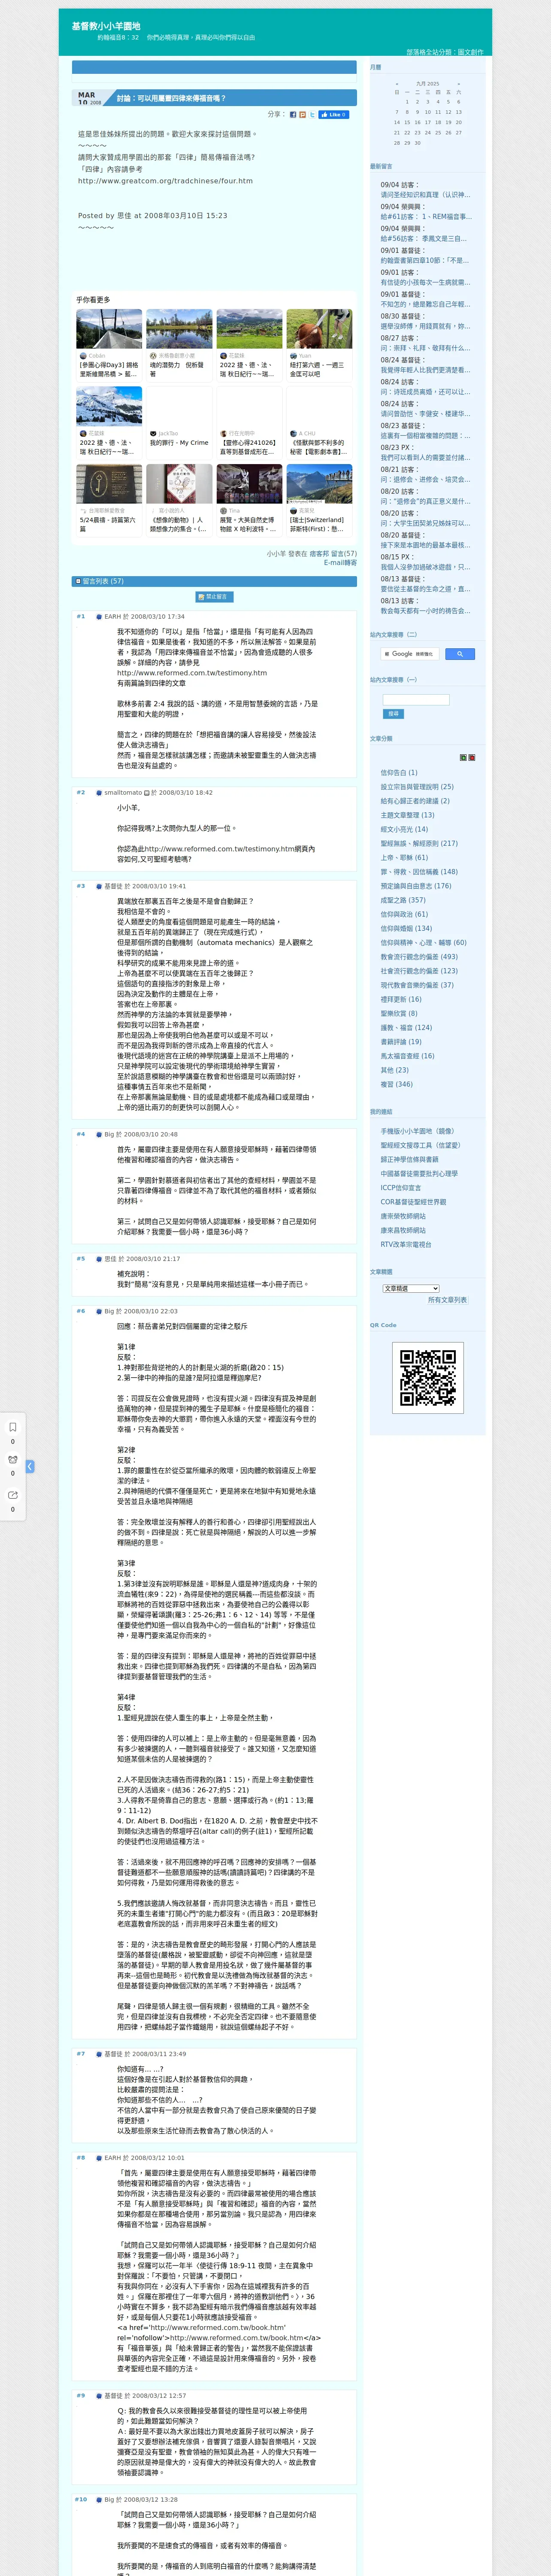The height and width of the screenshot is (2576, 551).
Task: Click the Facebook Like button
Action: 333,115
